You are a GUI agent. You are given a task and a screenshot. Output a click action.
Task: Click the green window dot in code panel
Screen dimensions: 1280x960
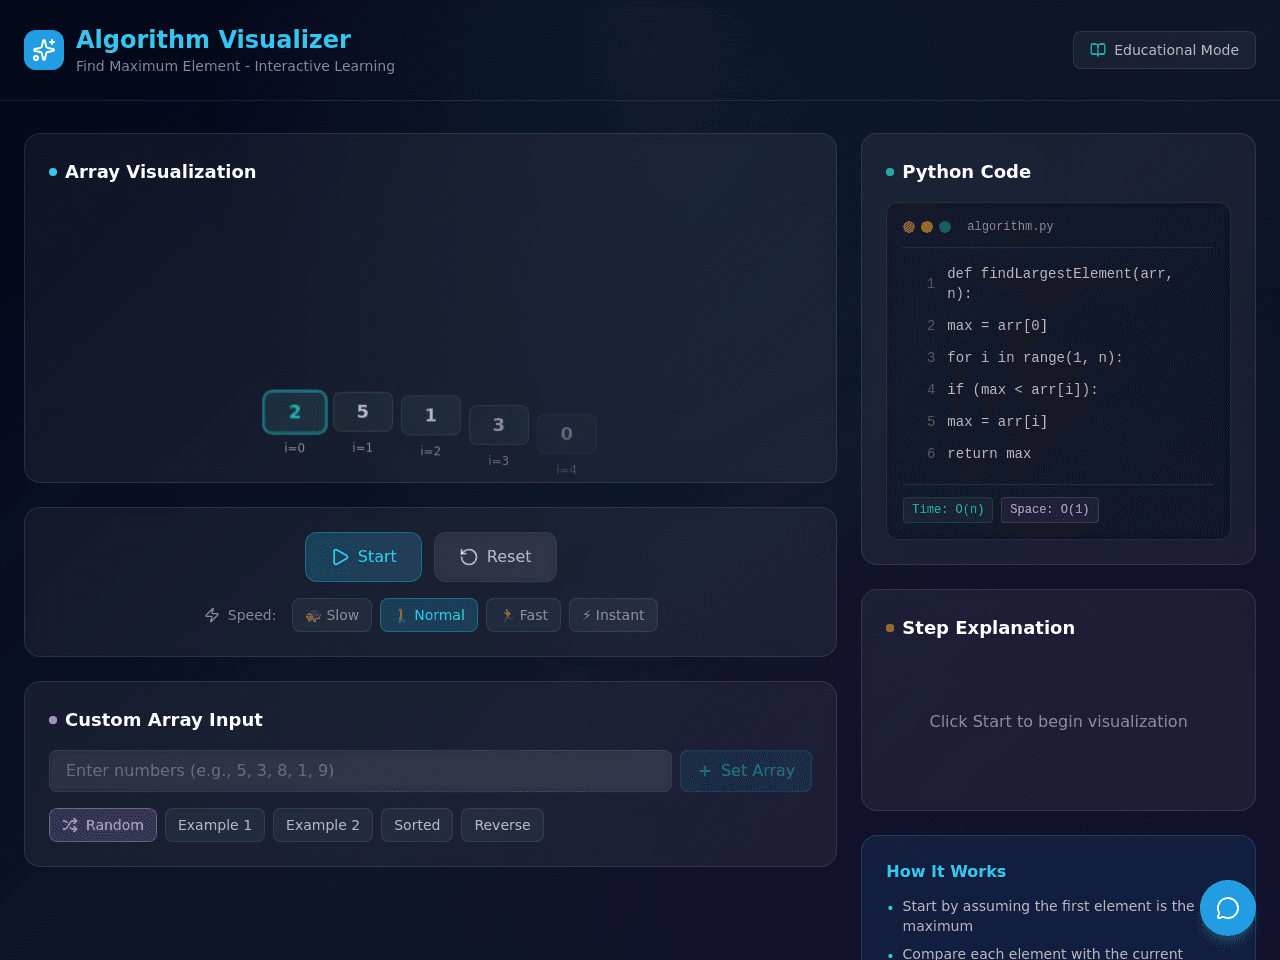coord(945,227)
